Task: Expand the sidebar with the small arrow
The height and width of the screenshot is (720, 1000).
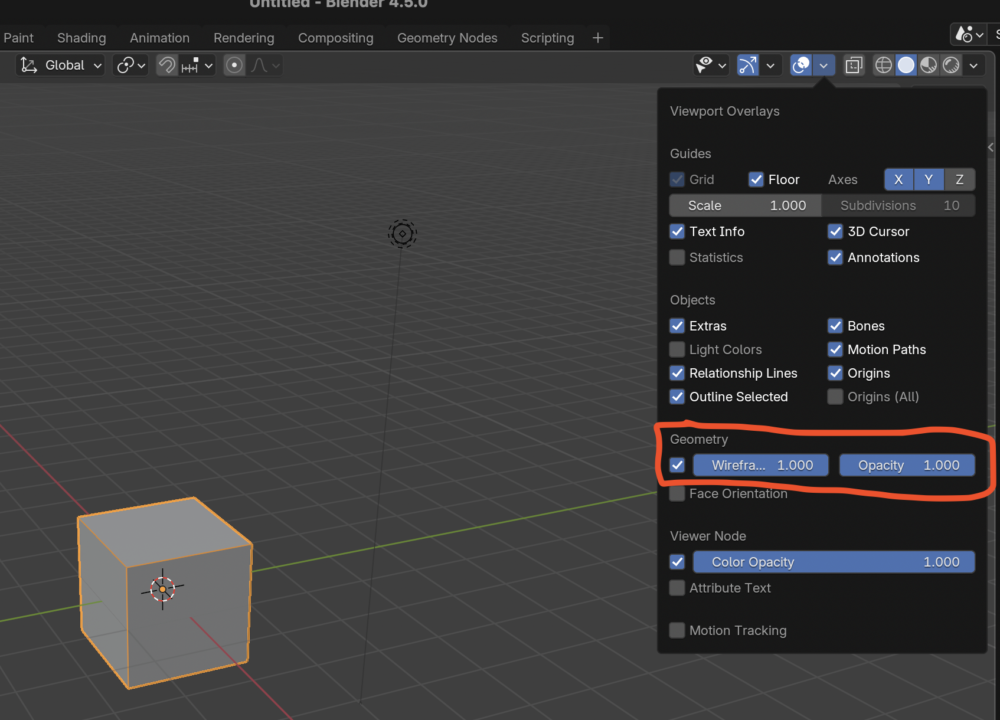Action: pyautogui.click(x=990, y=147)
